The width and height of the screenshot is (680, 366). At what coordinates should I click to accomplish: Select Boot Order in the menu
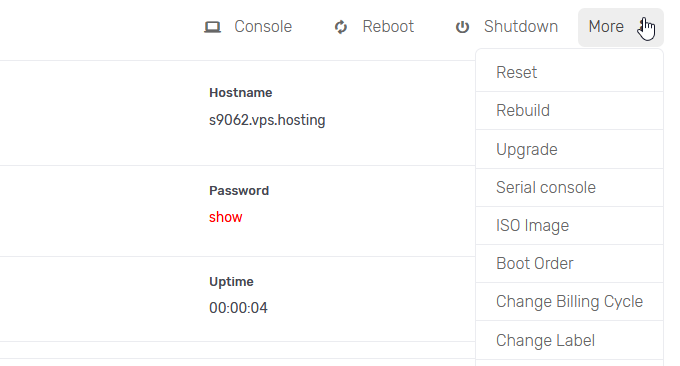point(569,264)
